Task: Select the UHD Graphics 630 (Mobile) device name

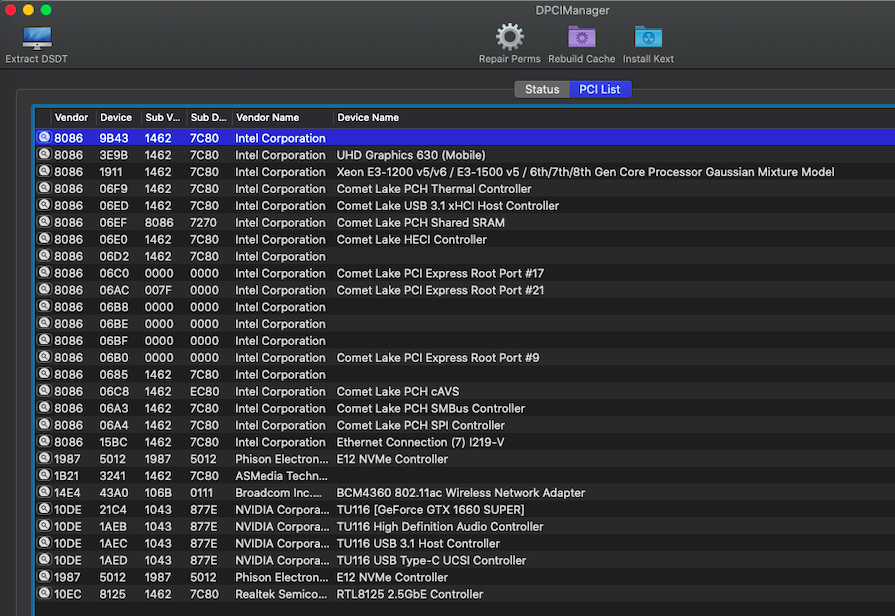Action: tap(411, 155)
